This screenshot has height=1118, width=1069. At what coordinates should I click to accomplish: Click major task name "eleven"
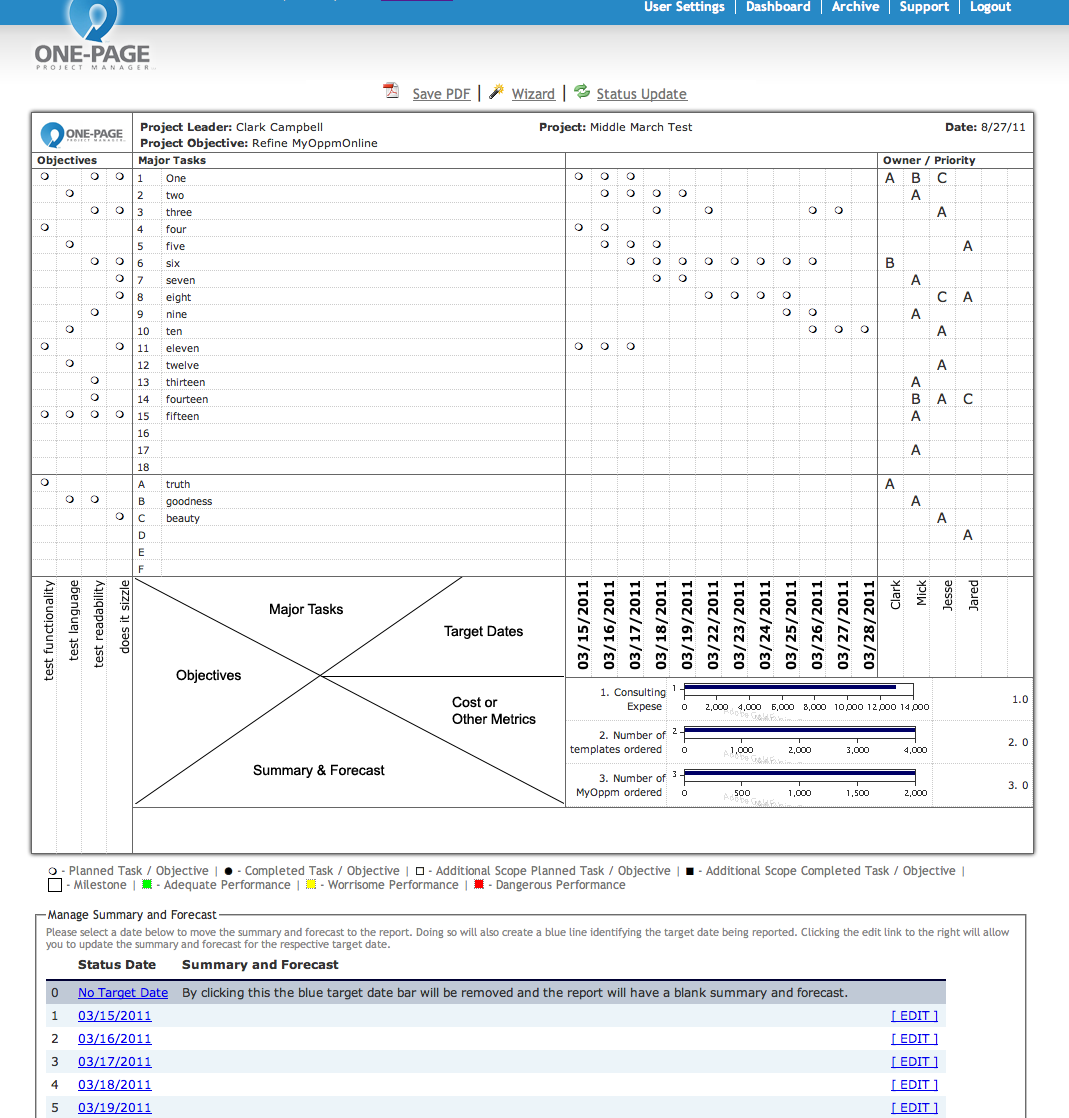coord(183,348)
